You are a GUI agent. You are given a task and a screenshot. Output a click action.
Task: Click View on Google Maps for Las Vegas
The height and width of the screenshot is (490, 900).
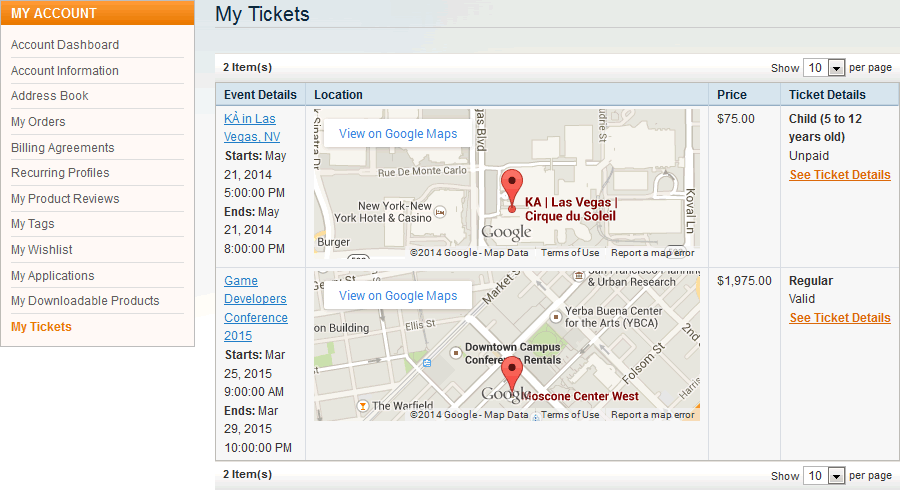point(398,134)
